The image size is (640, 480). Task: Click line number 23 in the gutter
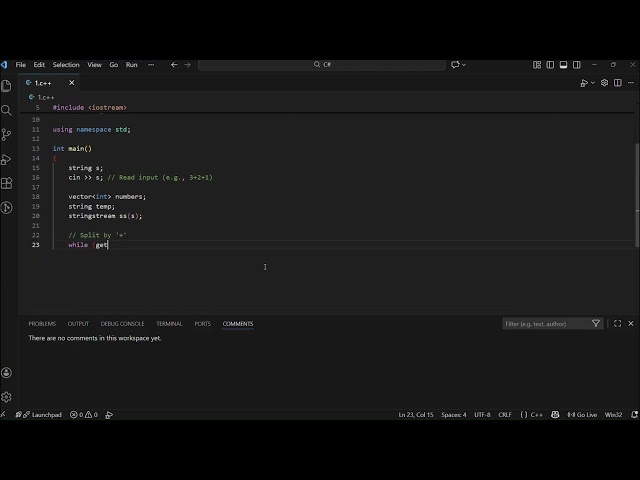point(36,245)
